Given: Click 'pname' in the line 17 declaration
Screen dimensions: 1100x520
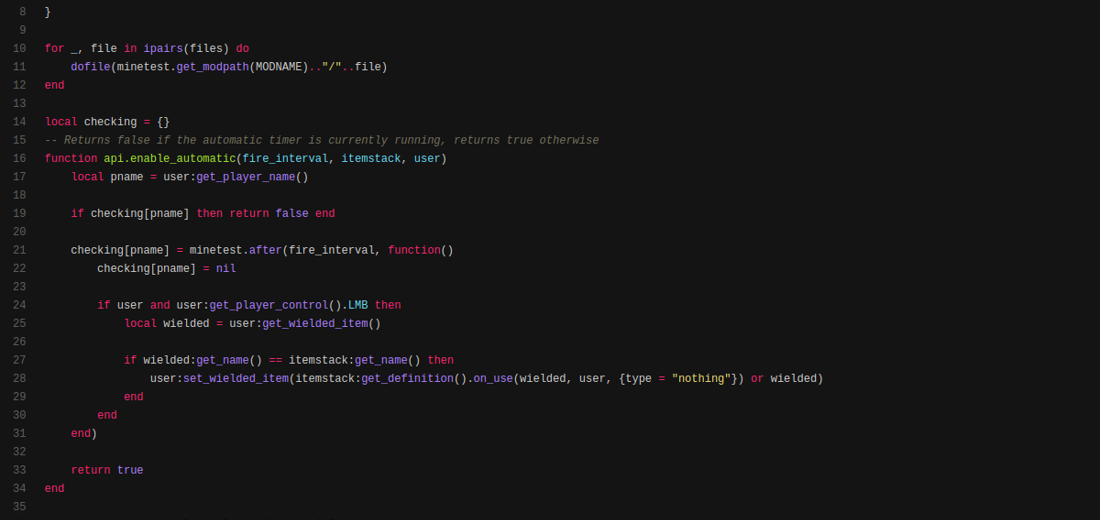Looking at the screenshot, I should 127,177.
